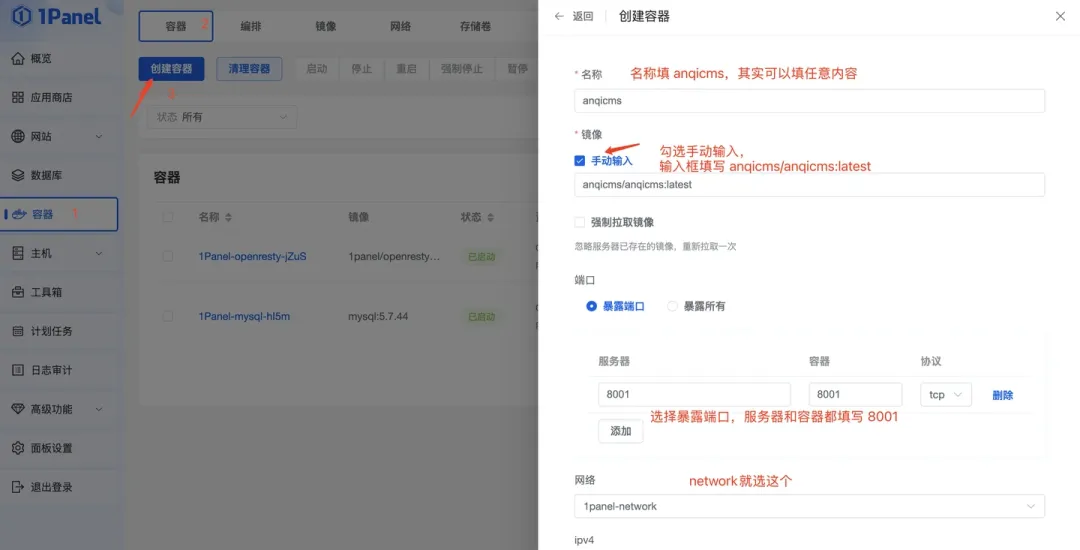1080x550 pixels.
Task: Click the log icon beside 日志审计
Action: pyautogui.click(x=18, y=370)
